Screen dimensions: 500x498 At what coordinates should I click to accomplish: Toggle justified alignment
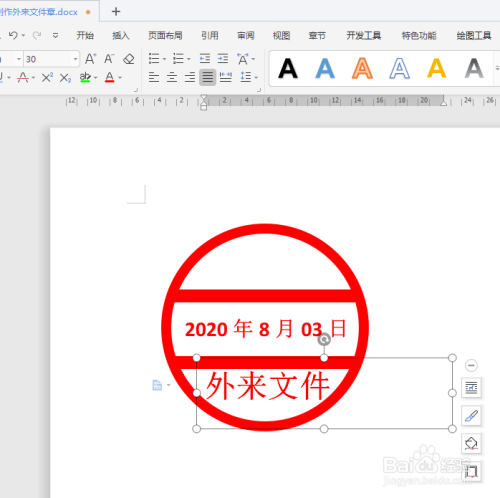pos(208,77)
